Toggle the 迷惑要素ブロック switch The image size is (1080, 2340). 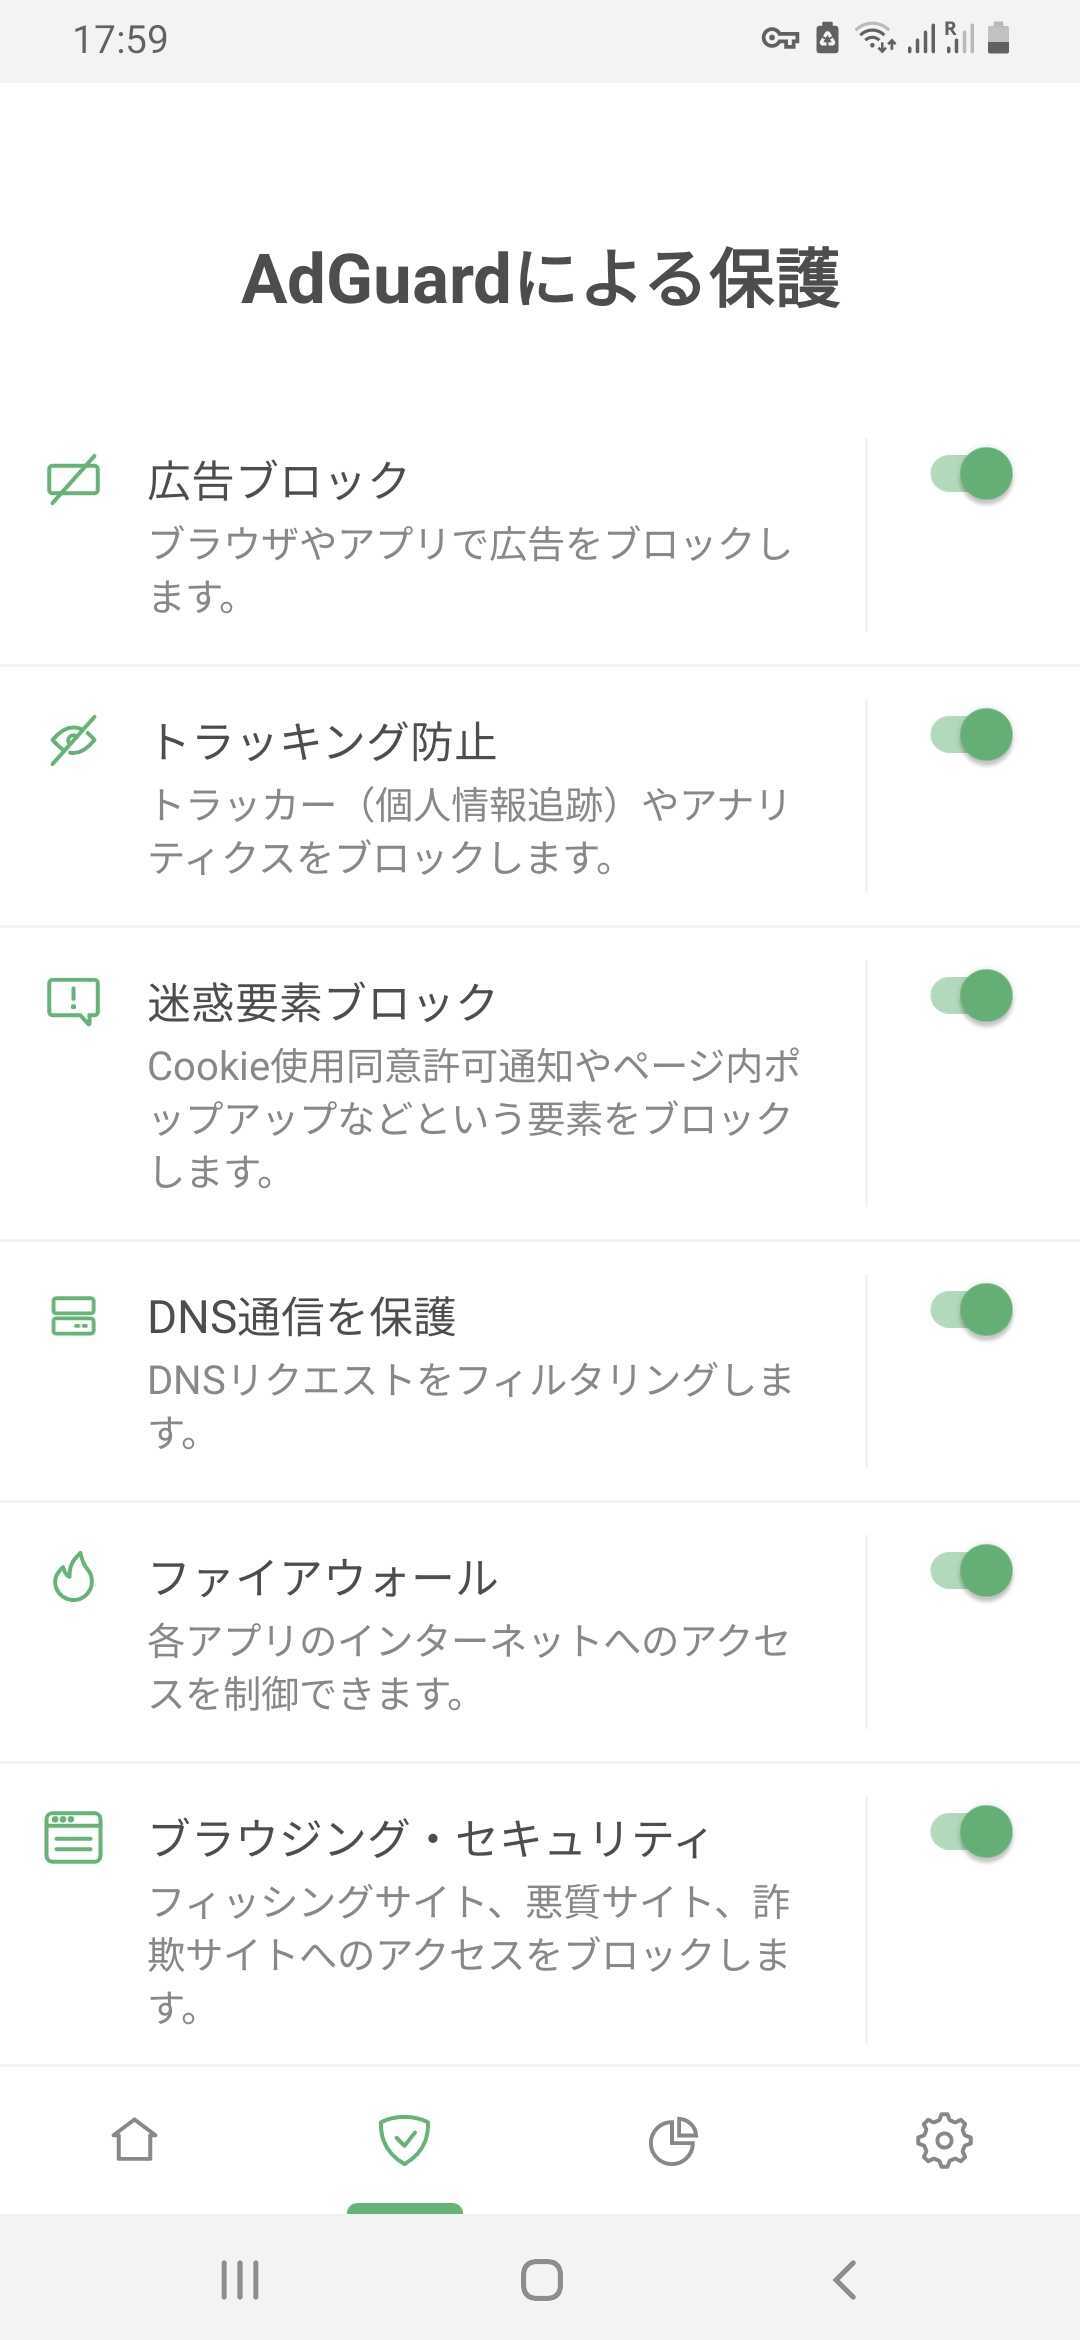coord(971,996)
